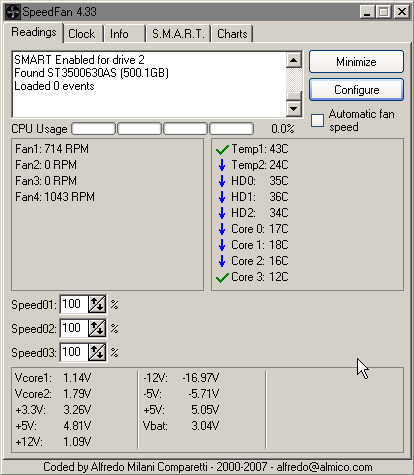Click the 'Core 1: 18C' reading

tap(260, 245)
